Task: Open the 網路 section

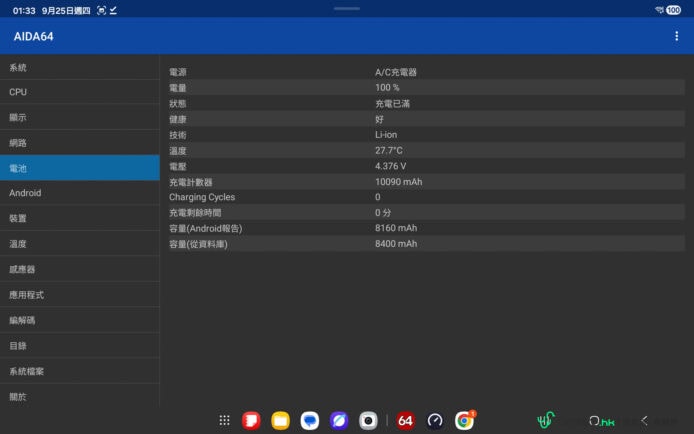Action: (80, 142)
